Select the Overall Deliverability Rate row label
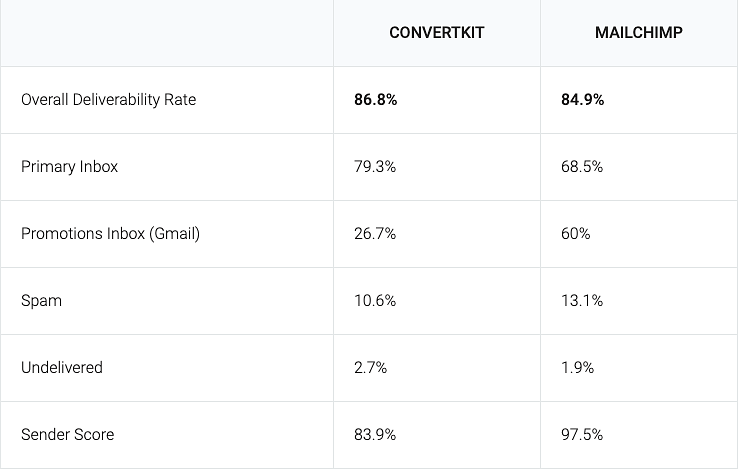740x470 pixels. (x=108, y=100)
